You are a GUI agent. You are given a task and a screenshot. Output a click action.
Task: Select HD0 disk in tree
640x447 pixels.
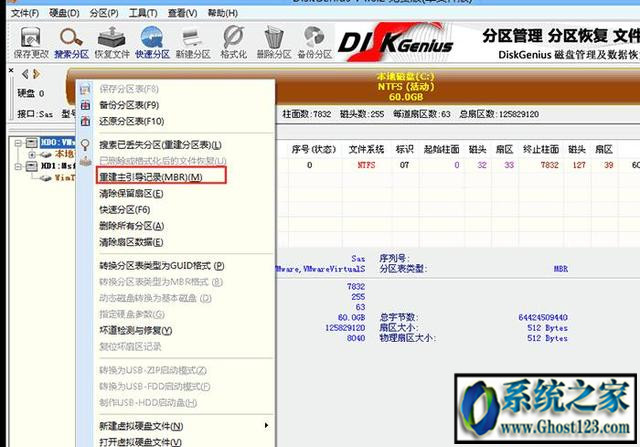pos(58,142)
